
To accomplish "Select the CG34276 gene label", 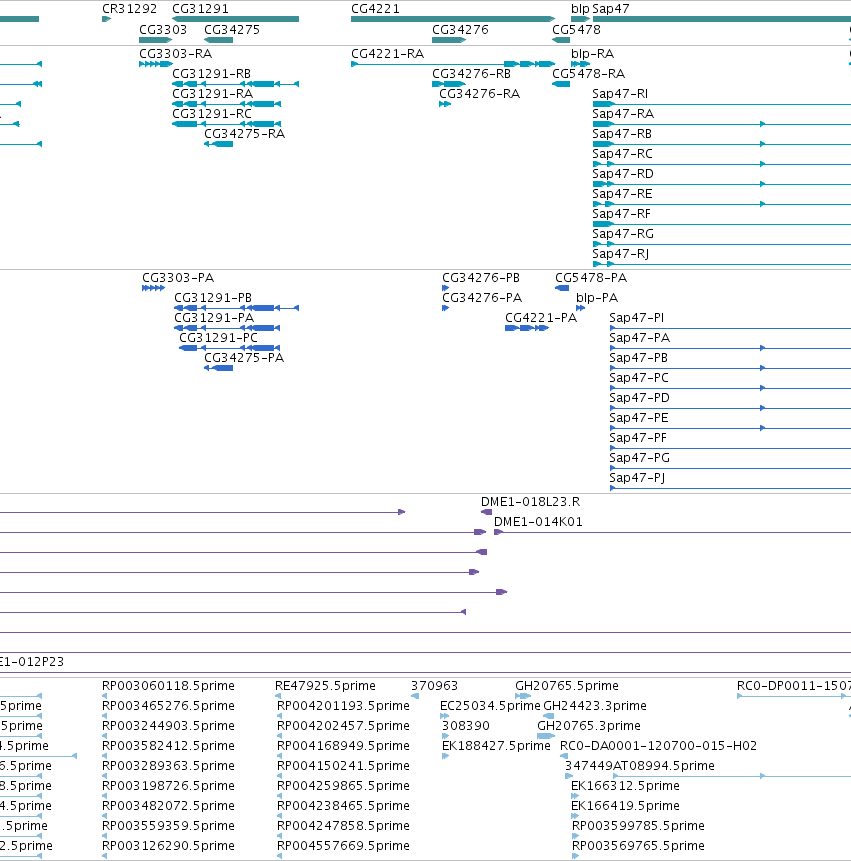I will 460,30.
